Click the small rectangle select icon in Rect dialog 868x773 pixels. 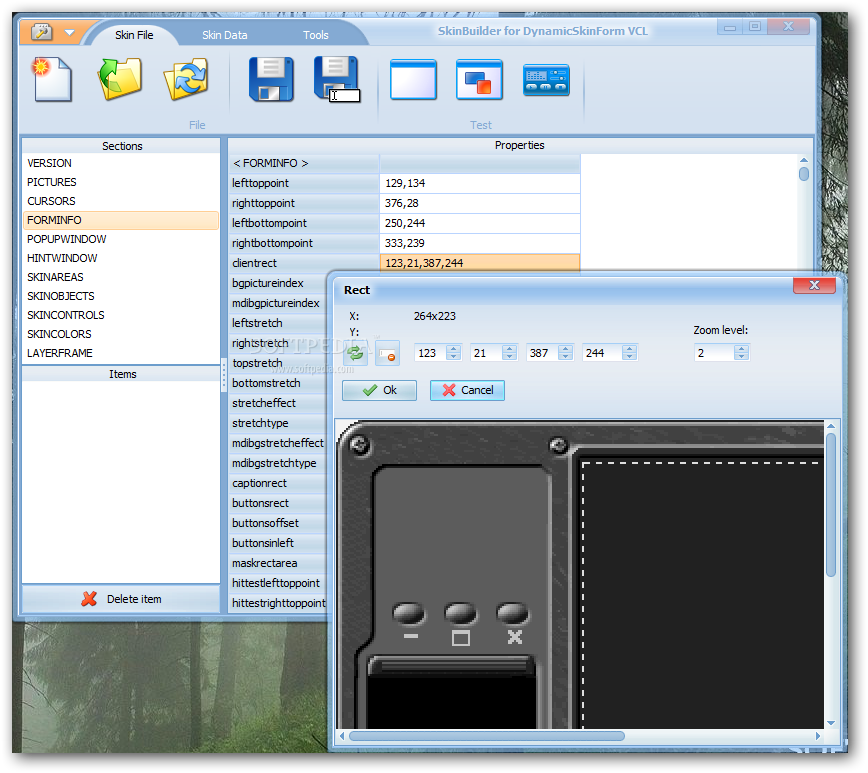click(x=388, y=353)
